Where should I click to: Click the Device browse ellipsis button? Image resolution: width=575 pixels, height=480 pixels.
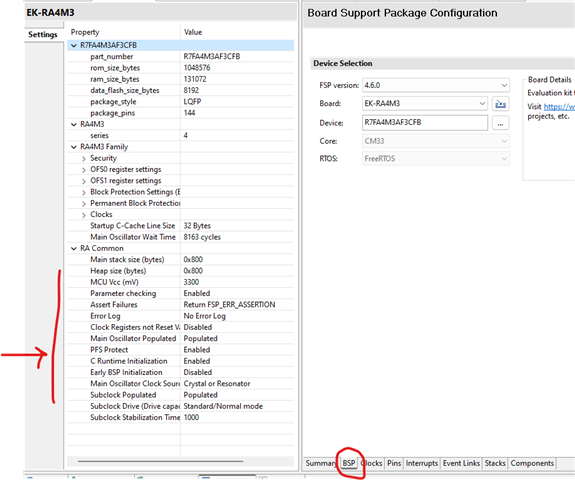point(500,123)
